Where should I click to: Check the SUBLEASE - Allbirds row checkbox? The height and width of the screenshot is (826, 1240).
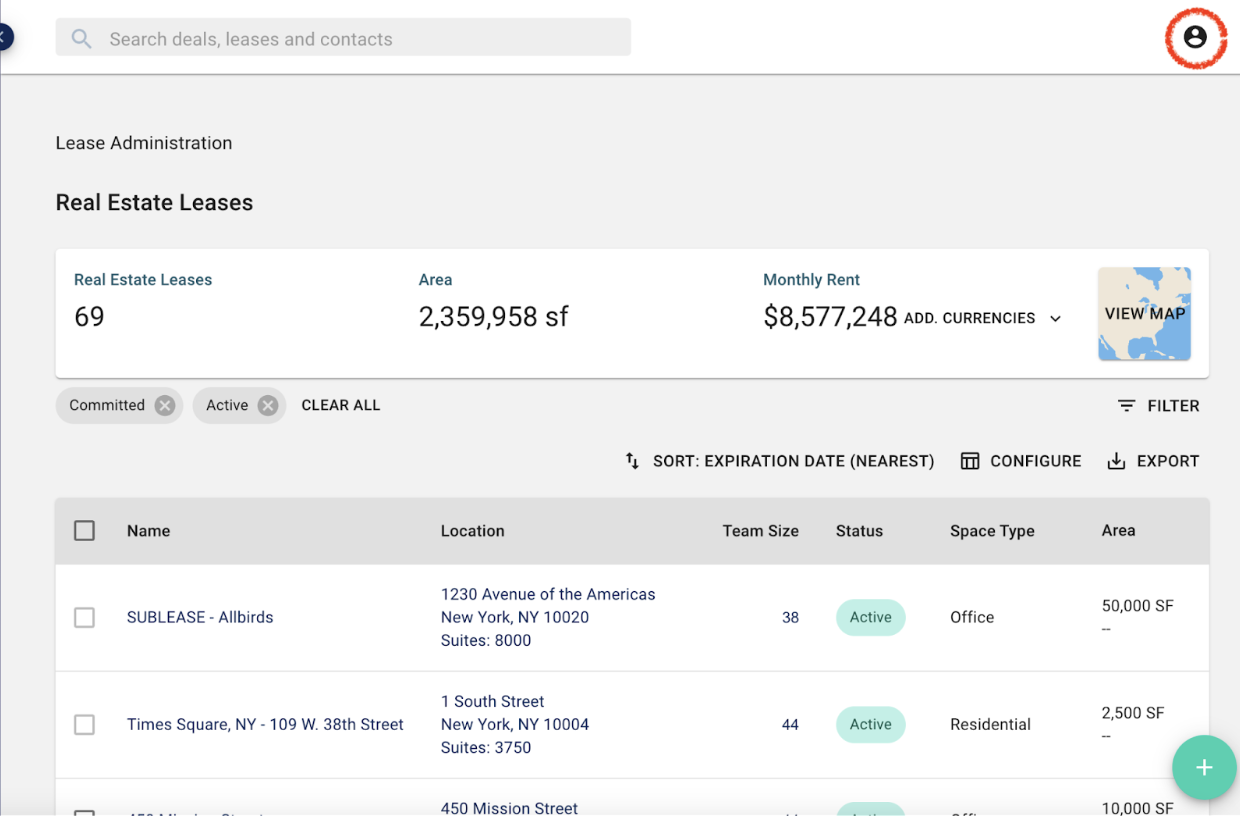[85, 618]
